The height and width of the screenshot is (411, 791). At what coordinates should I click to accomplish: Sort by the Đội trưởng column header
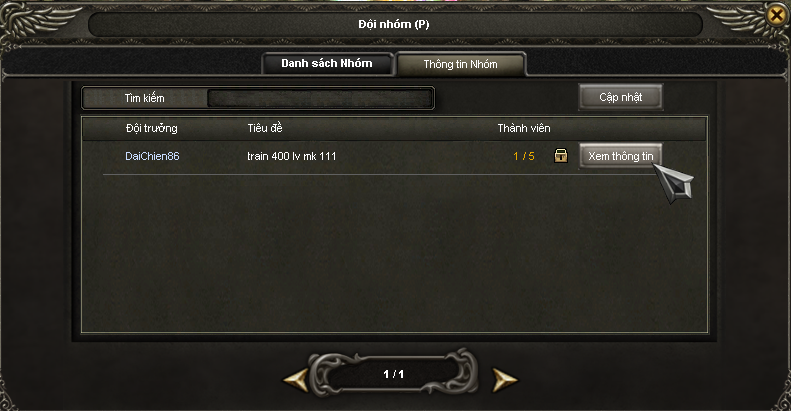click(151, 128)
